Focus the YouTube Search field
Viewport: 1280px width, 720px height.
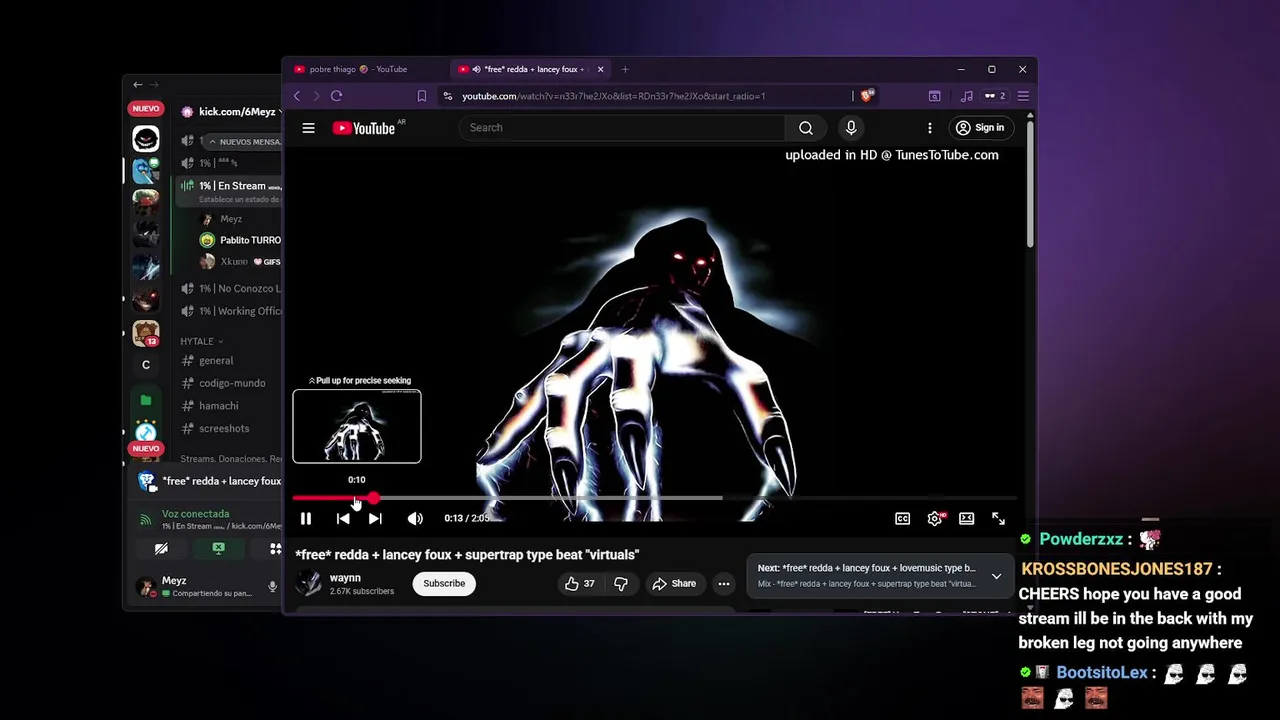pos(622,128)
